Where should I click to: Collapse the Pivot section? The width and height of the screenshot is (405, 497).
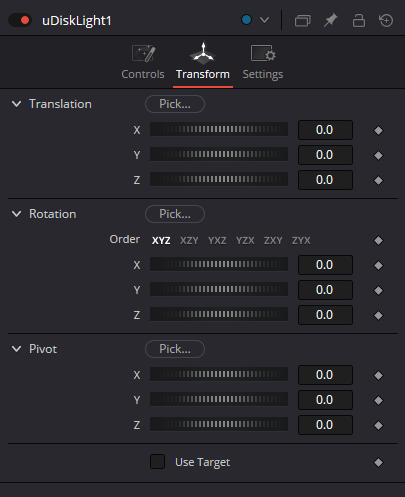click(16, 349)
